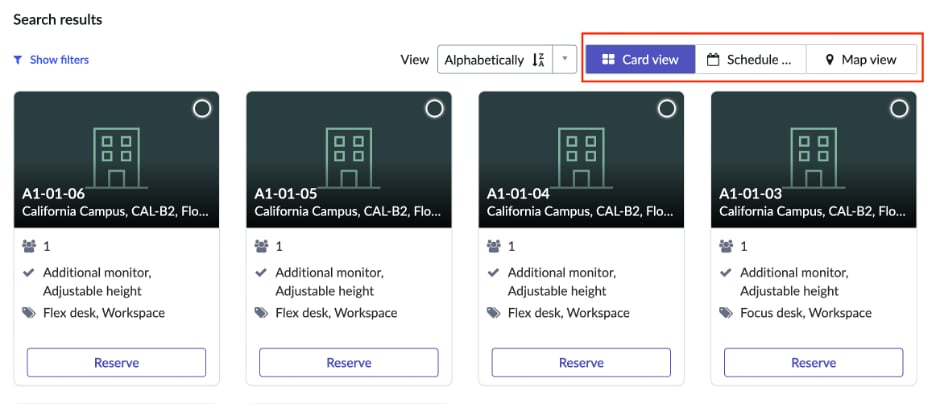Image resolution: width=936 pixels, height=404 pixels.
Task: Click 'Focus desk, Workspace' on A1-01-03
Action: 806,313
